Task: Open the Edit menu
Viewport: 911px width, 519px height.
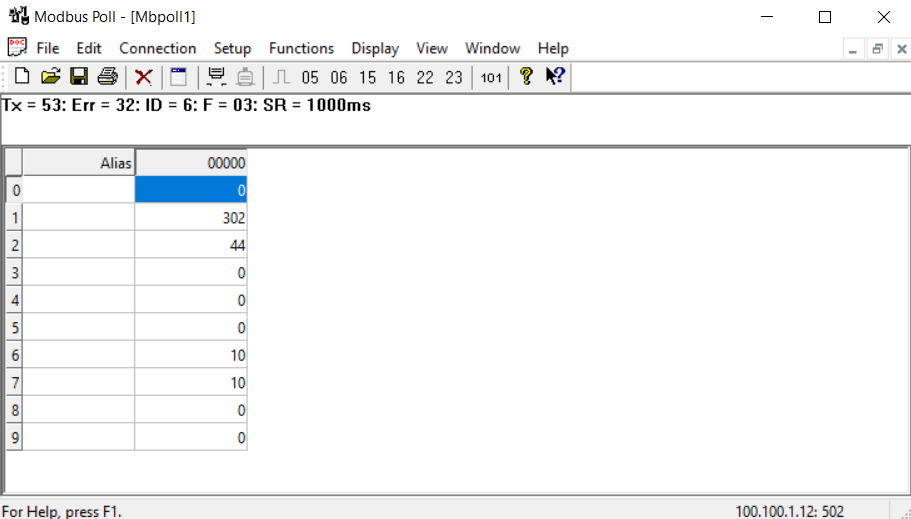Action: pos(89,48)
